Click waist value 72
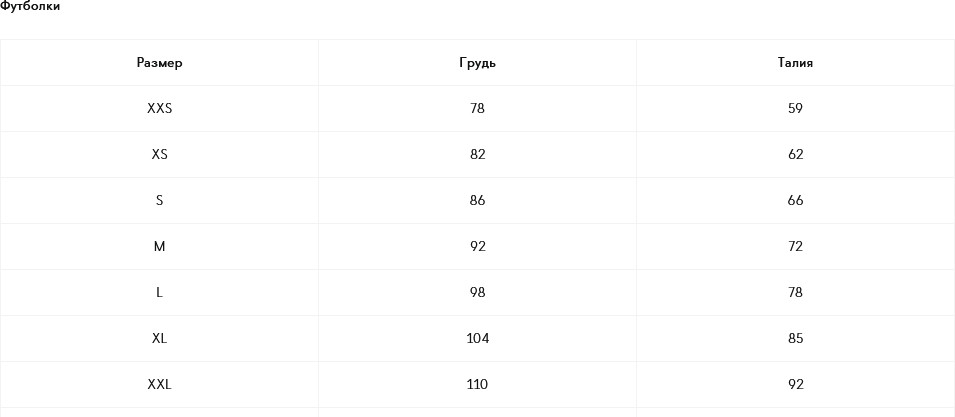The width and height of the screenshot is (955, 417). (x=795, y=247)
